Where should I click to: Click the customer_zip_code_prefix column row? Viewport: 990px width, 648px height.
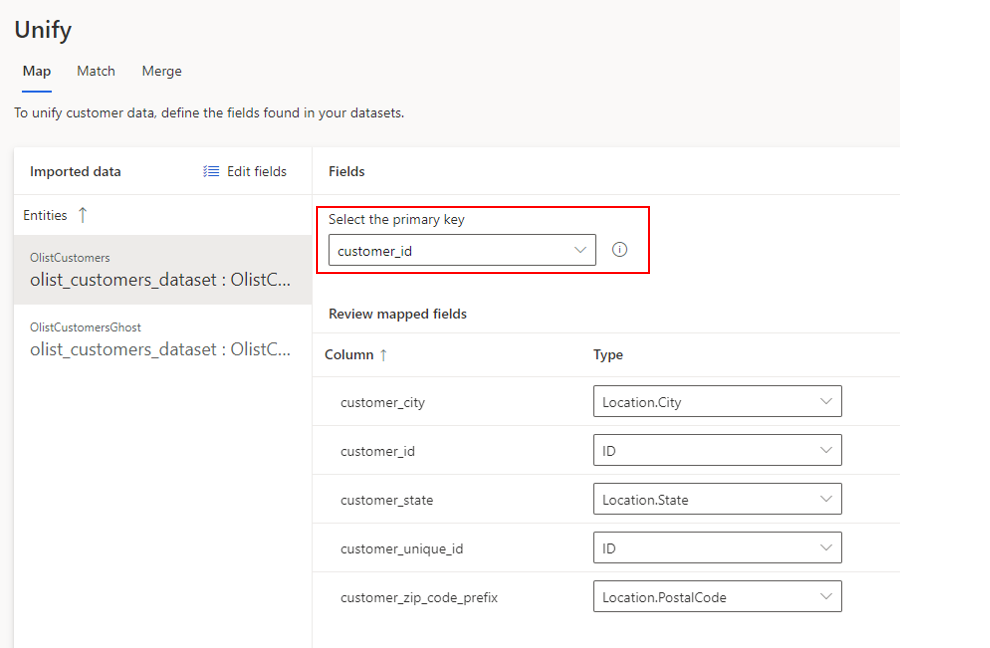(x=419, y=598)
